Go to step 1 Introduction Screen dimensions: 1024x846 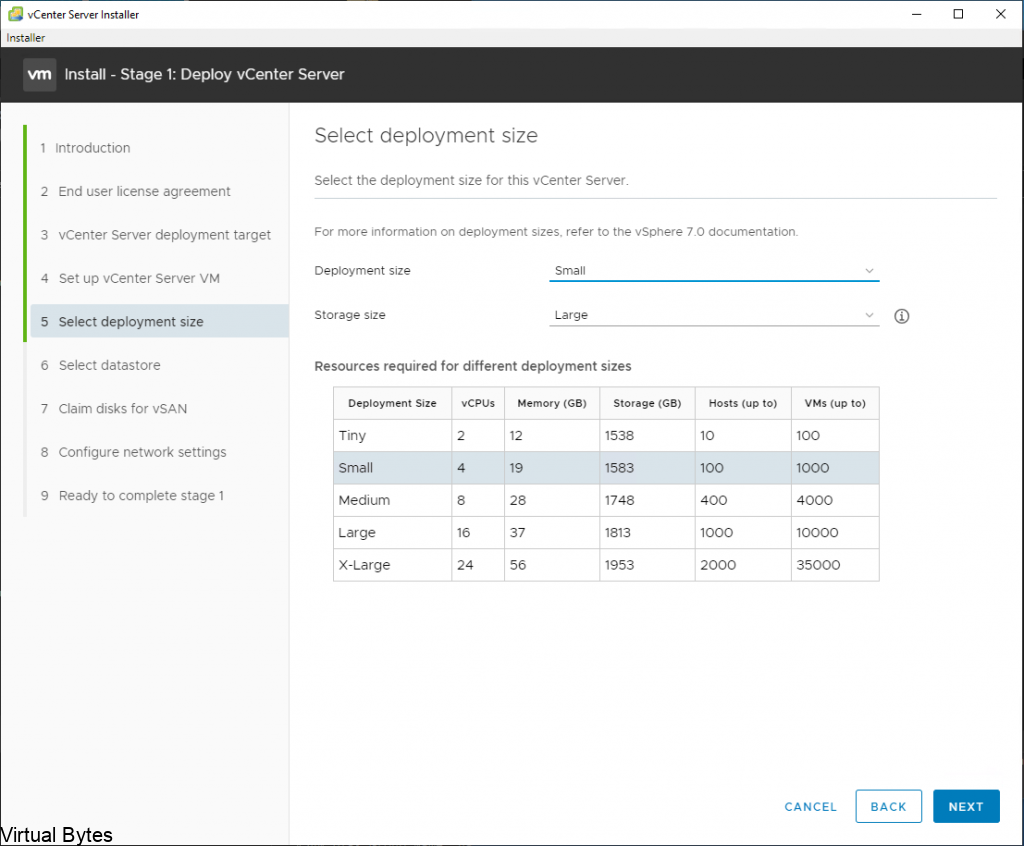85,148
